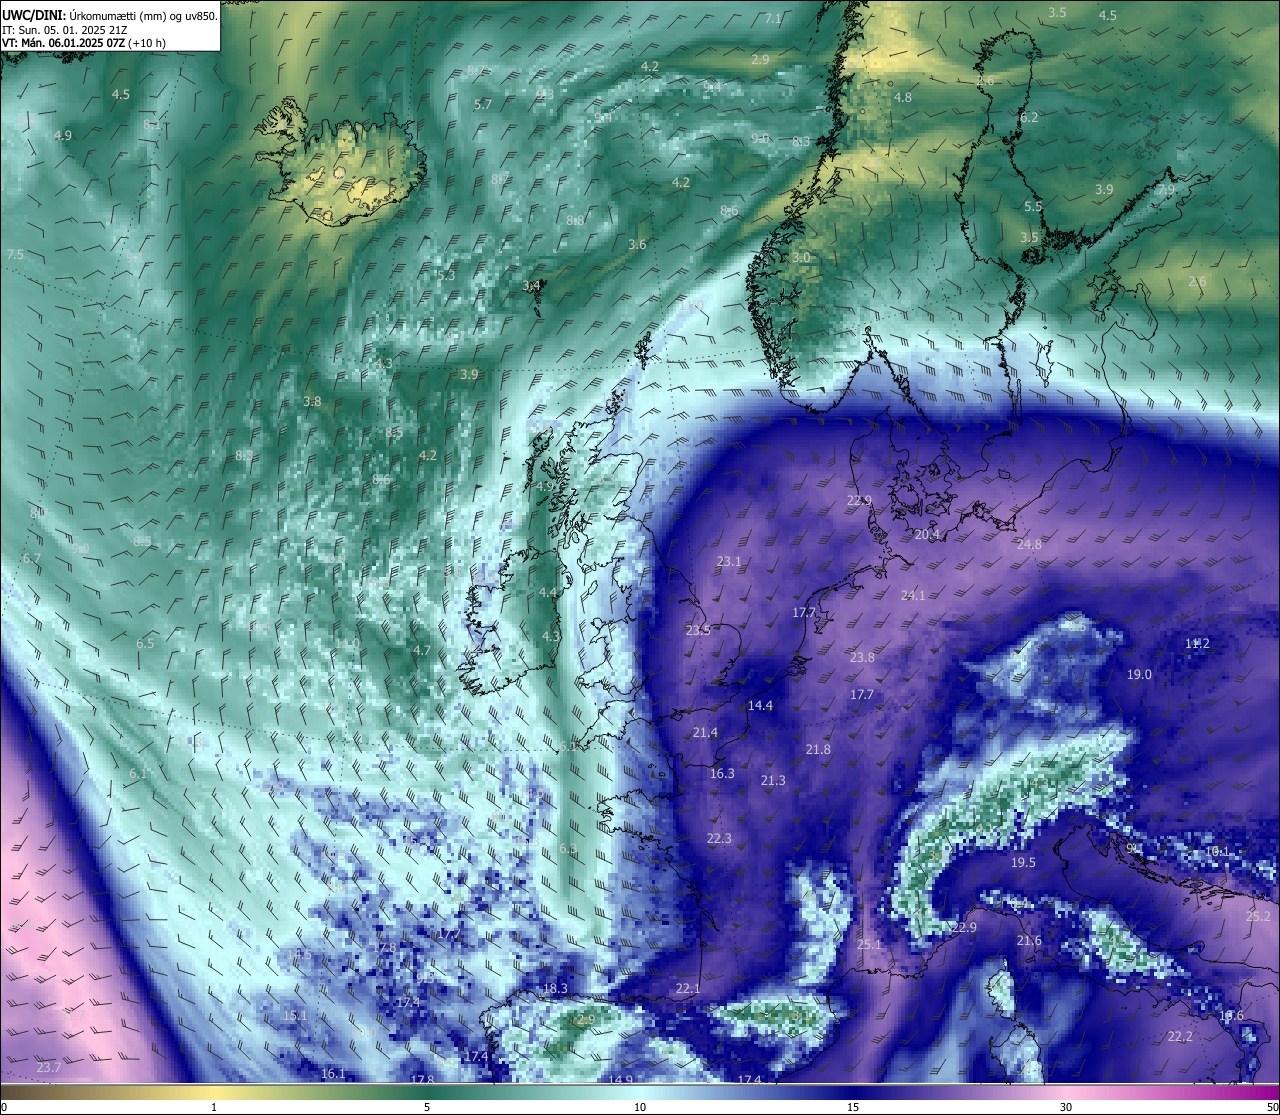Click the map value '24.8'
The width and height of the screenshot is (1280, 1115).
point(1029,545)
